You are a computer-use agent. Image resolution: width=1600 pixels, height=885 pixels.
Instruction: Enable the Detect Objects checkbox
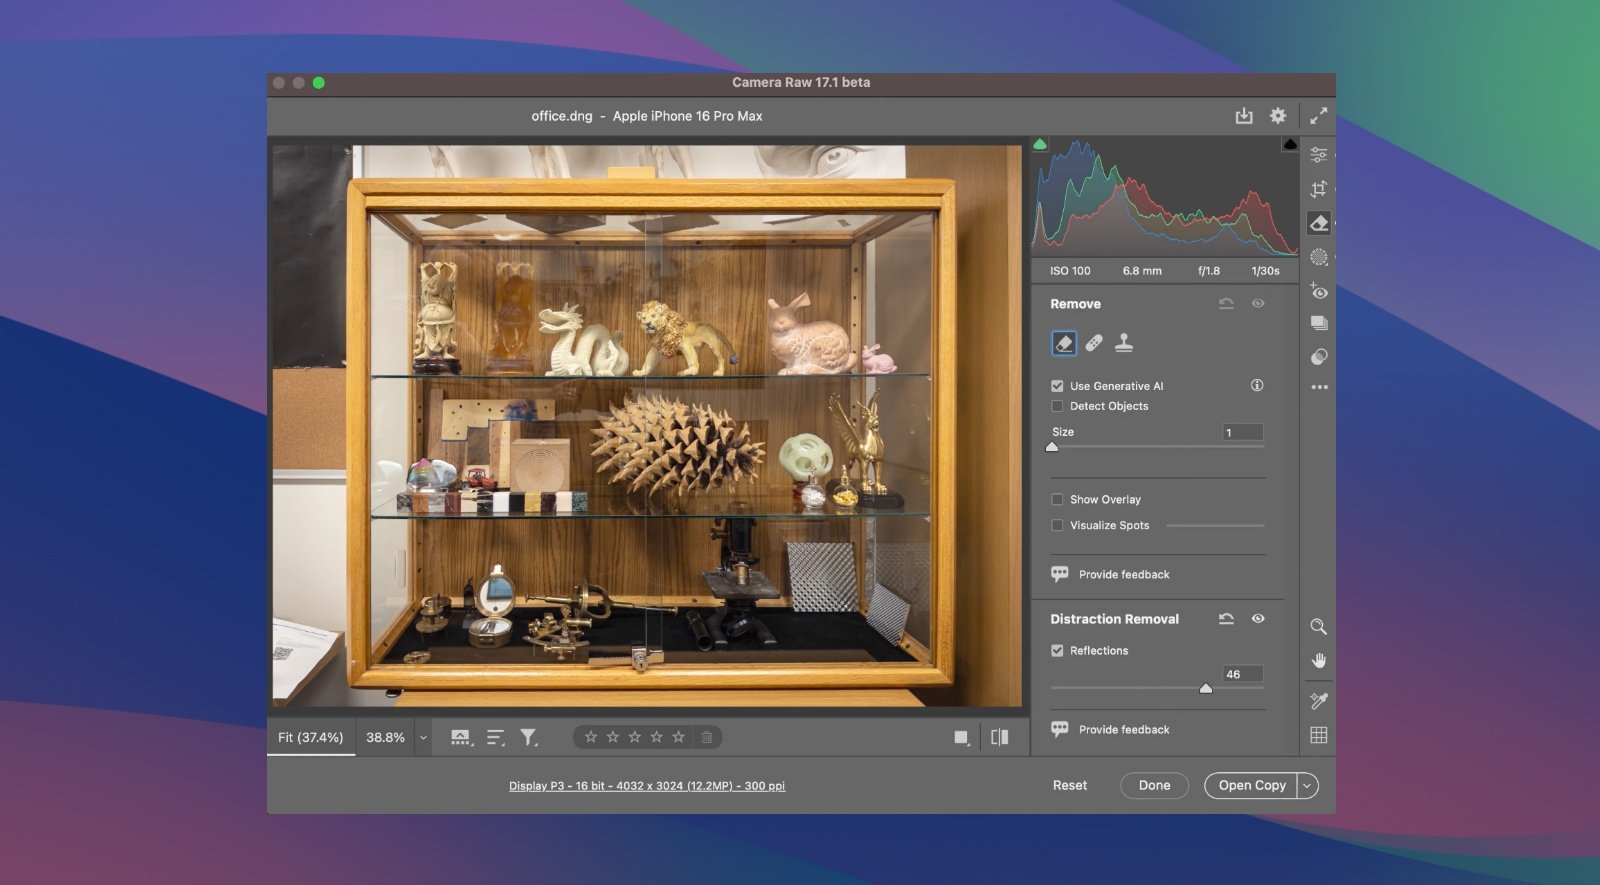[x=1057, y=406]
